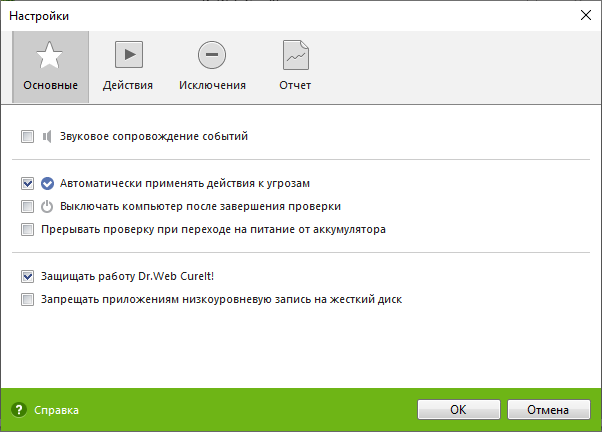Image resolution: width=602 pixels, height=432 pixels.
Task: Open the Исключения tab label
Action: 212,85
